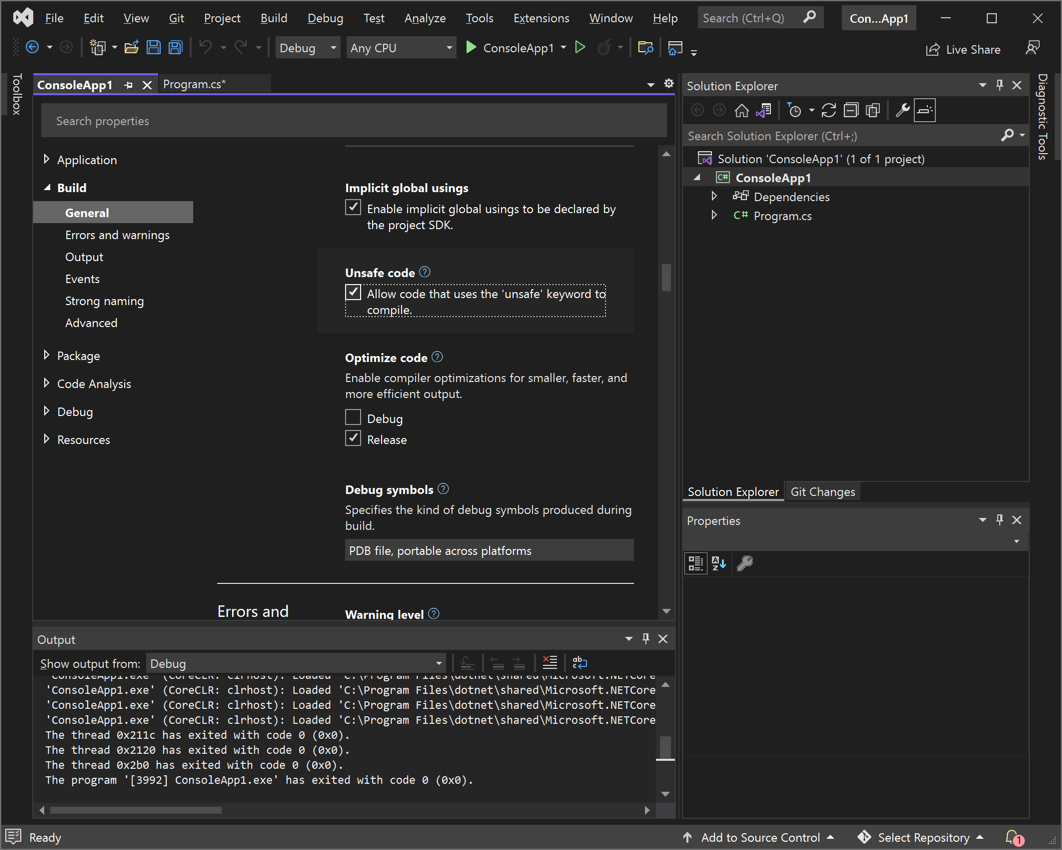Open the File menu
The height and width of the screenshot is (850, 1062).
(54, 18)
